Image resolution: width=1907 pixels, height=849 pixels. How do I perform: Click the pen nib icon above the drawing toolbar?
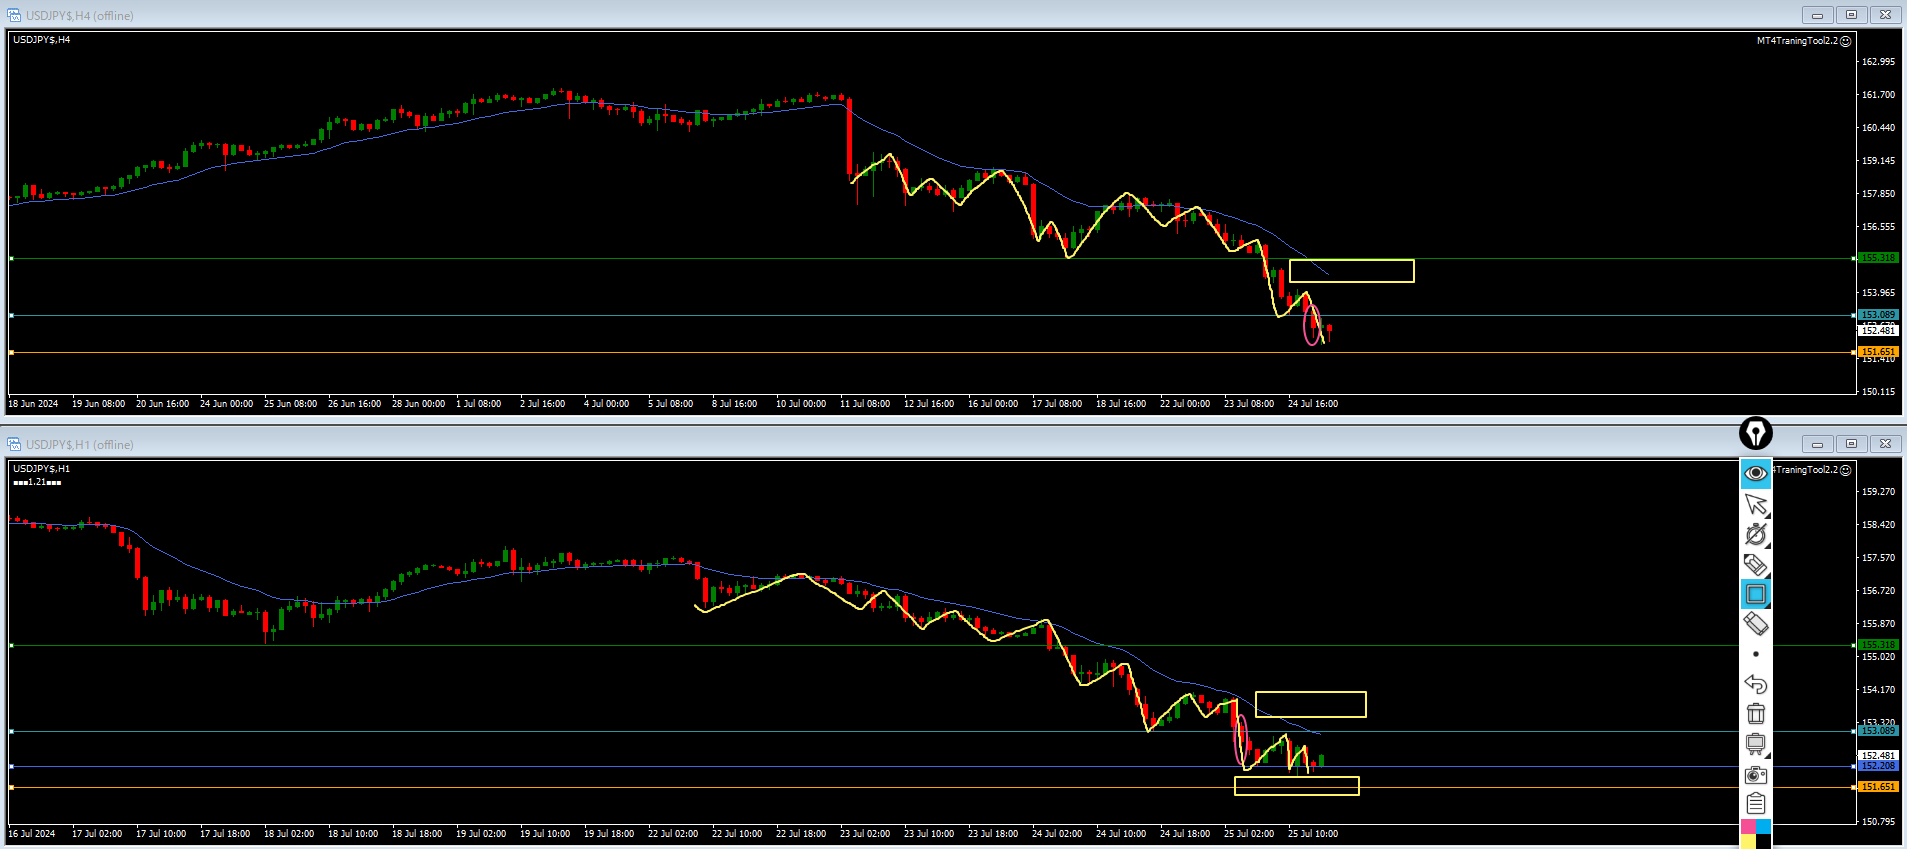coord(1755,433)
